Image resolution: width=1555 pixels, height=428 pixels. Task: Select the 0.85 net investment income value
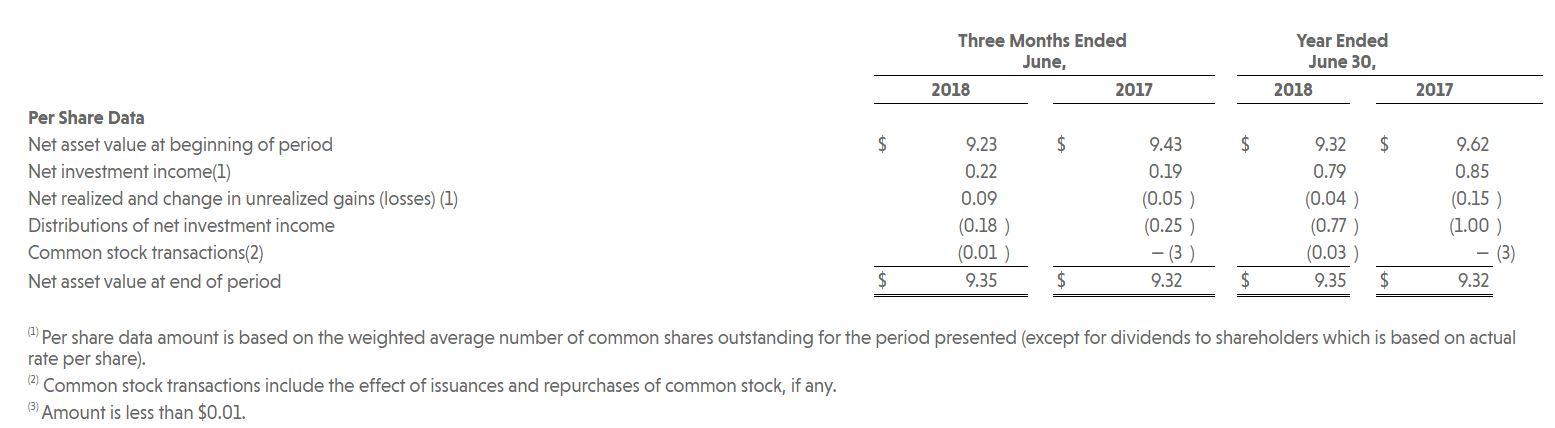tap(1472, 171)
